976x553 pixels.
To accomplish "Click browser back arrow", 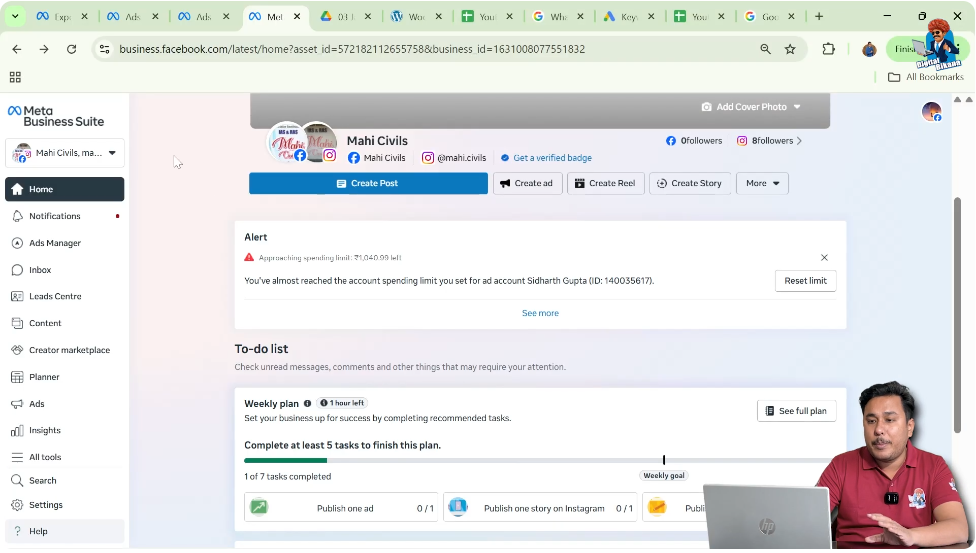I will [17, 49].
